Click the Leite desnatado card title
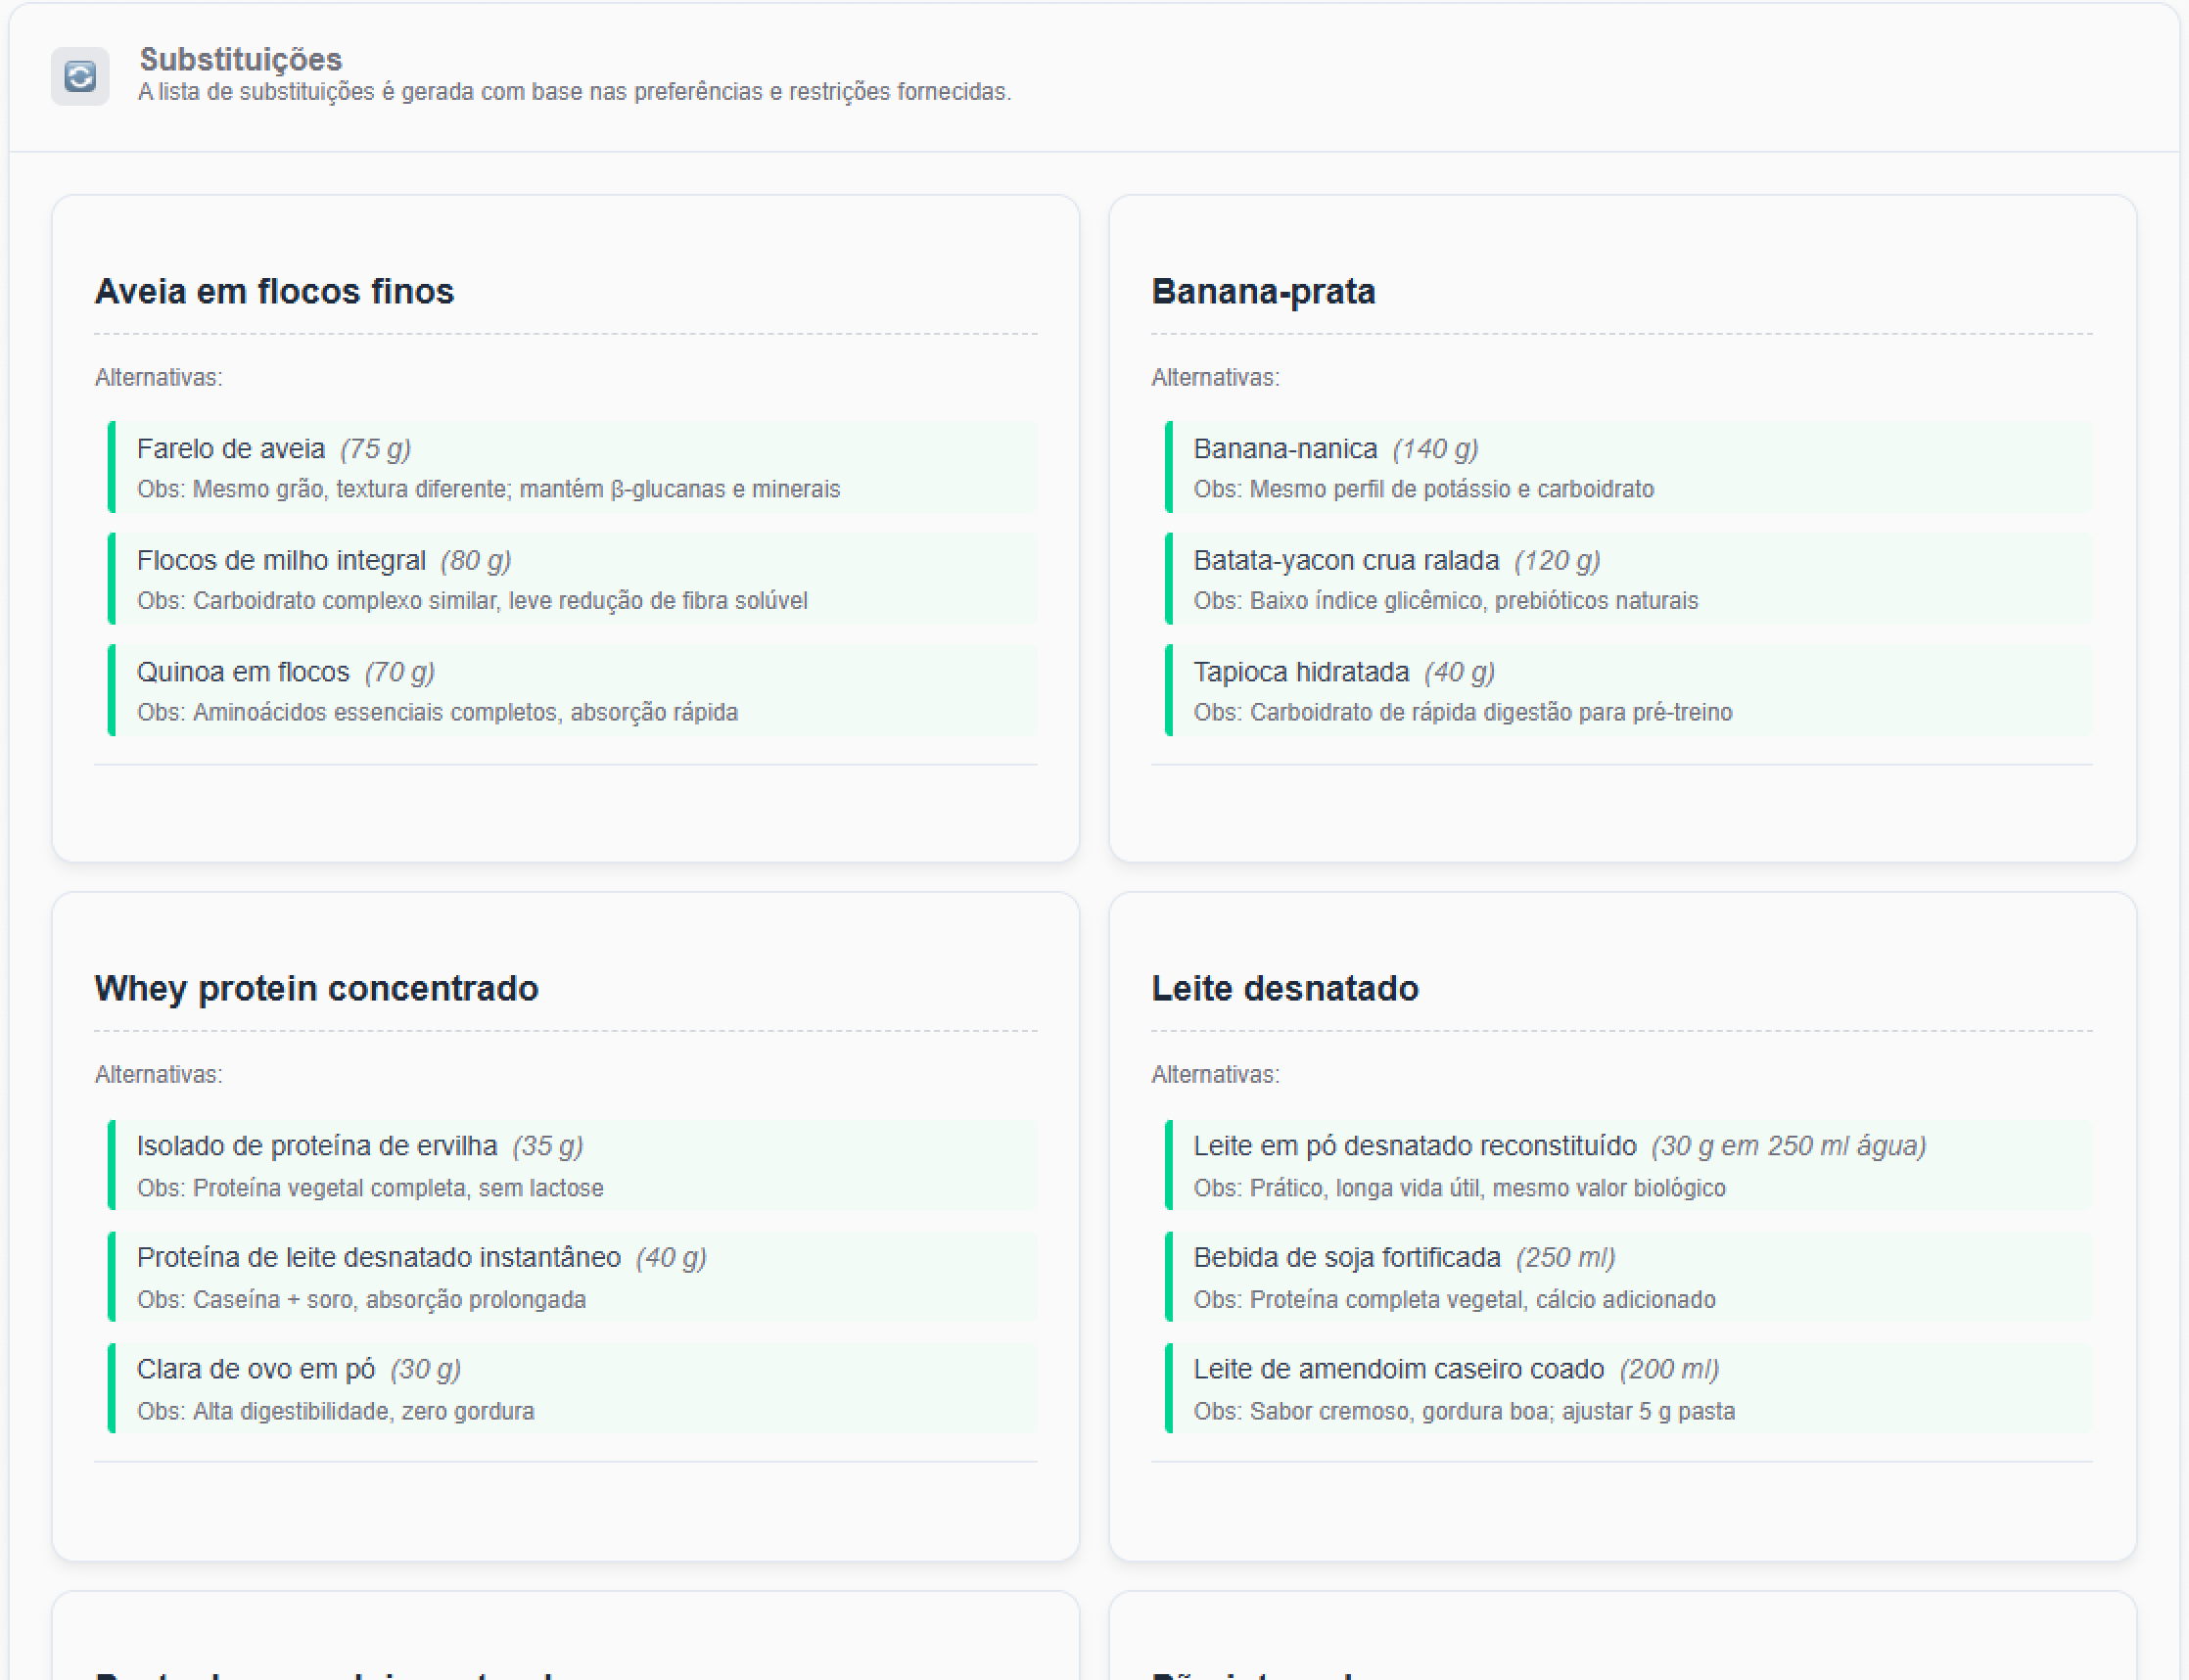The width and height of the screenshot is (2189, 1680). tap(1285, 988)
